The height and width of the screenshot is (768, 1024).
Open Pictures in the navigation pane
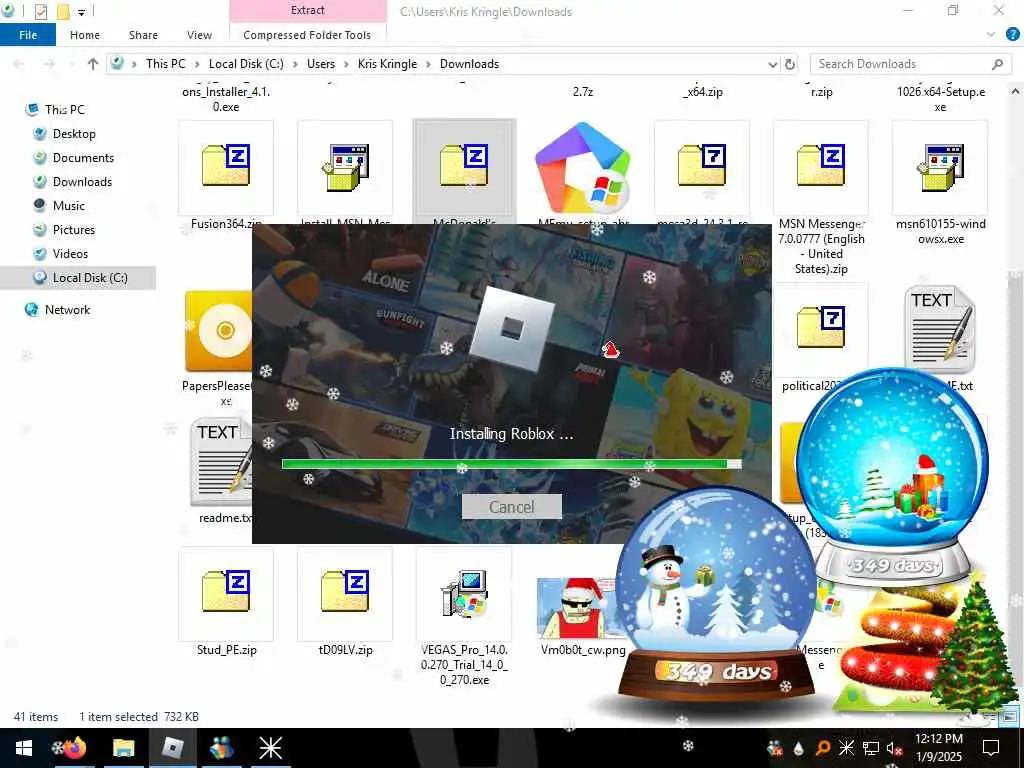[x=74, y=230]
